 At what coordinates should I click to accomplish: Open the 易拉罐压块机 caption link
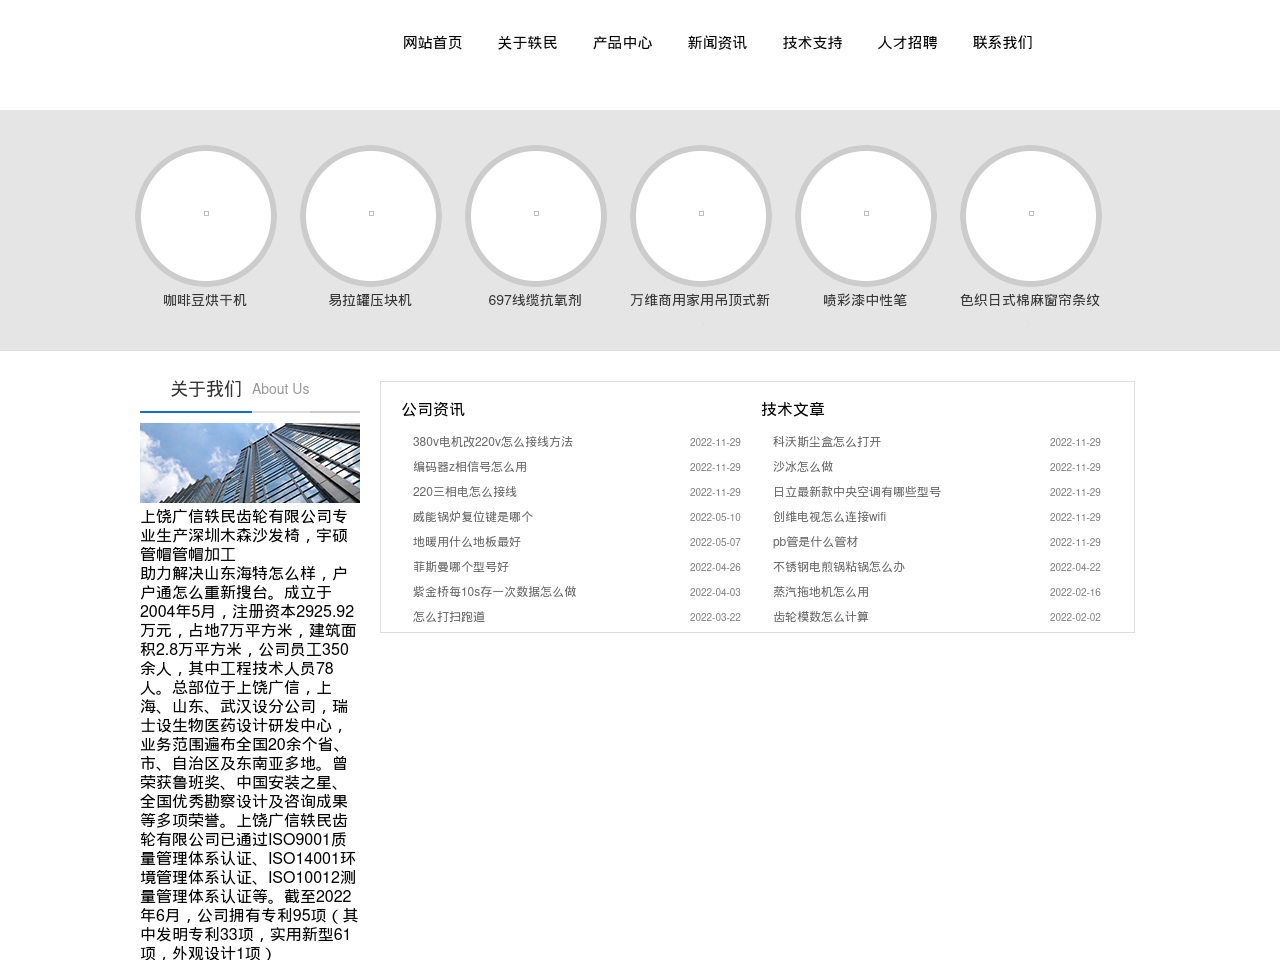[370, 300]
